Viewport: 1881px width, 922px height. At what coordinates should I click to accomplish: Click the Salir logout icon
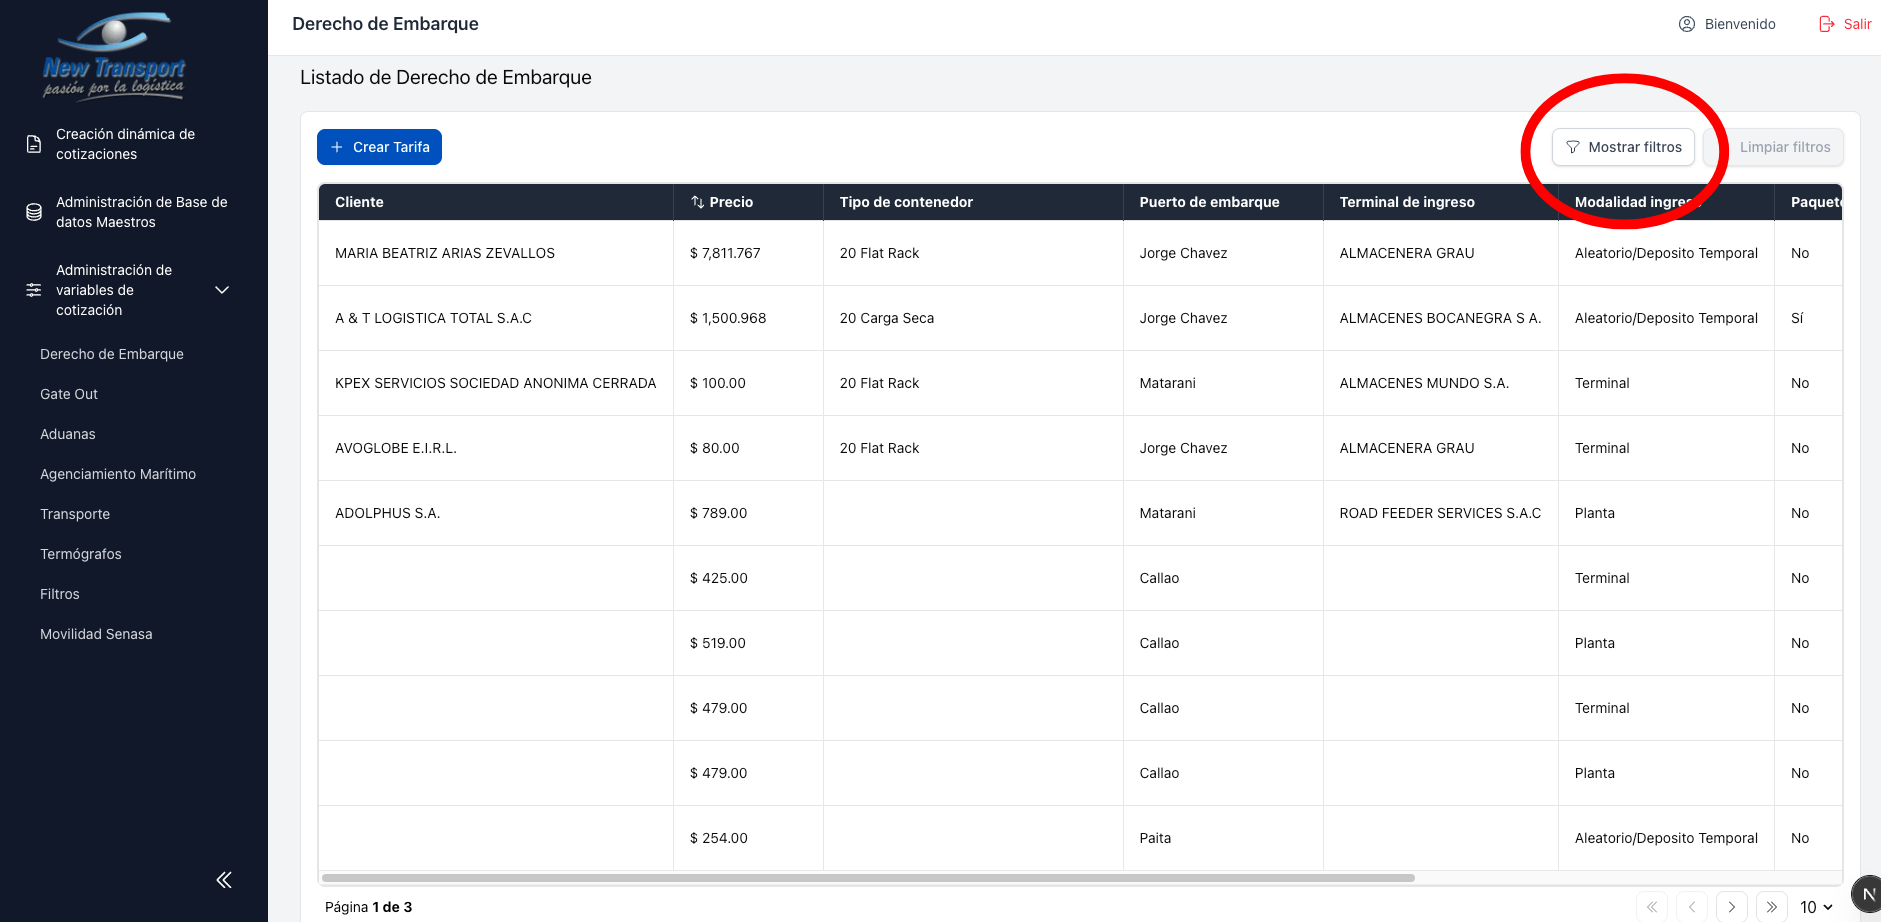(x=1826, y=24)
